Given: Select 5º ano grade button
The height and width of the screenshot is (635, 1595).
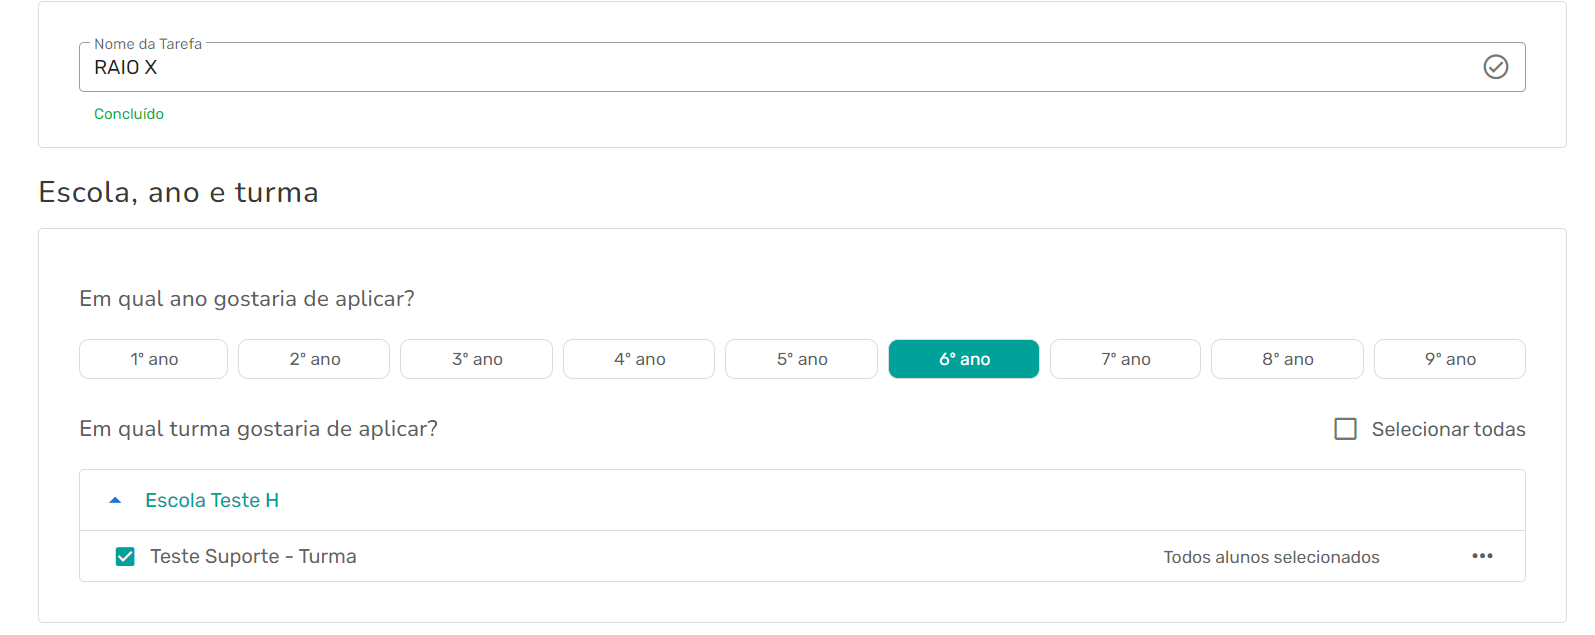Looking at the screenshot, I should pyautogui.click(x=801, y=359).
